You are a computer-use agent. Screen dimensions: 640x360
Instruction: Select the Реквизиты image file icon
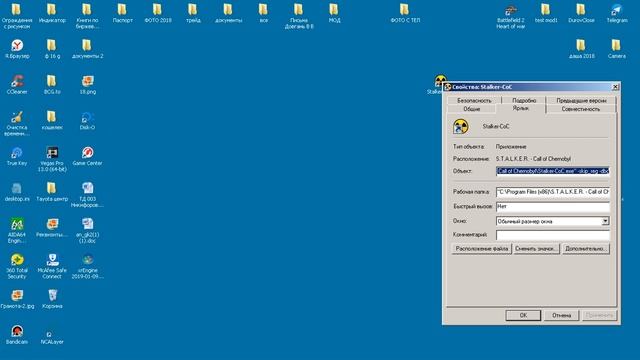pyautogui.click(x=52, y=228)
